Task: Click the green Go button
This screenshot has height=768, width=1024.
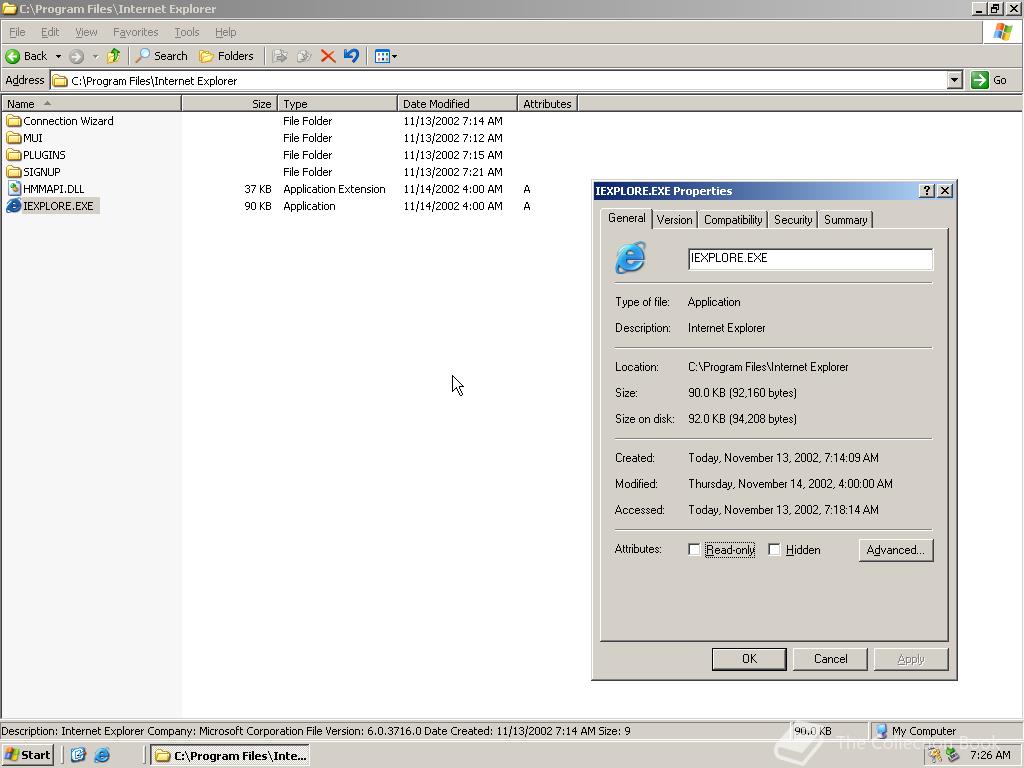Action: pyautogui.click(x=989, y=80)
